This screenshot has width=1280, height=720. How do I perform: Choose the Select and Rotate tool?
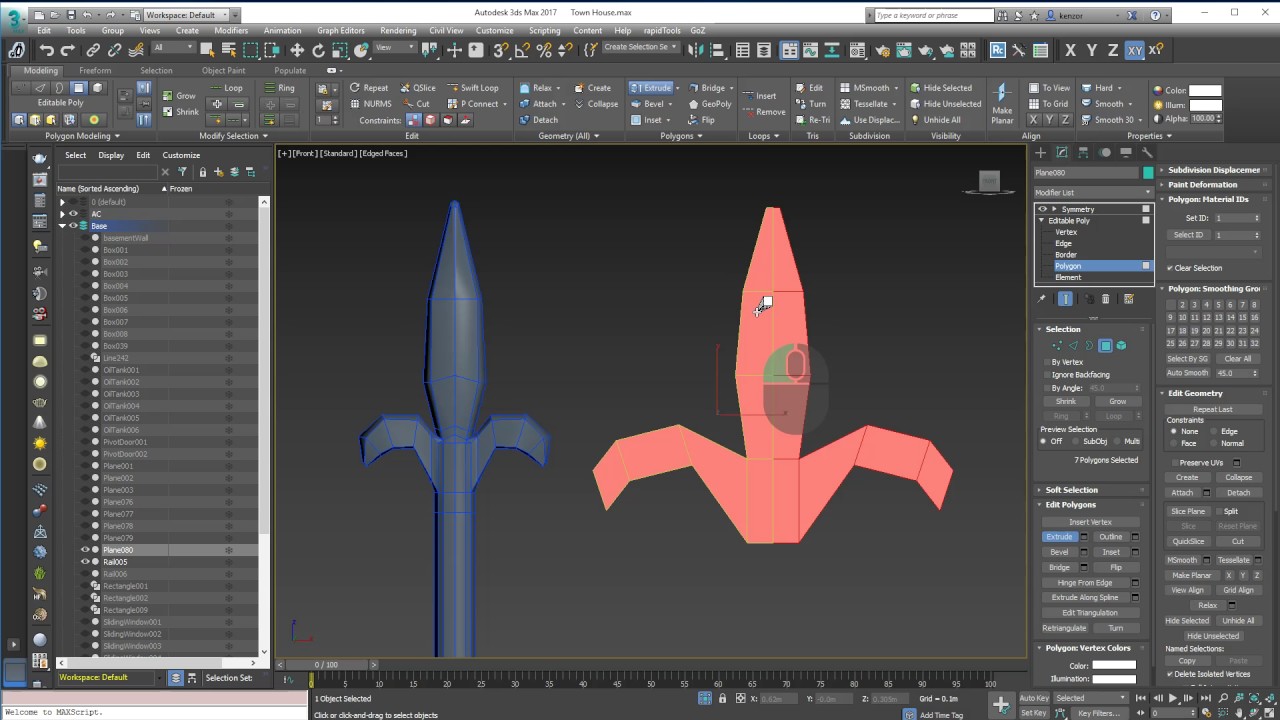pos(319,50)
